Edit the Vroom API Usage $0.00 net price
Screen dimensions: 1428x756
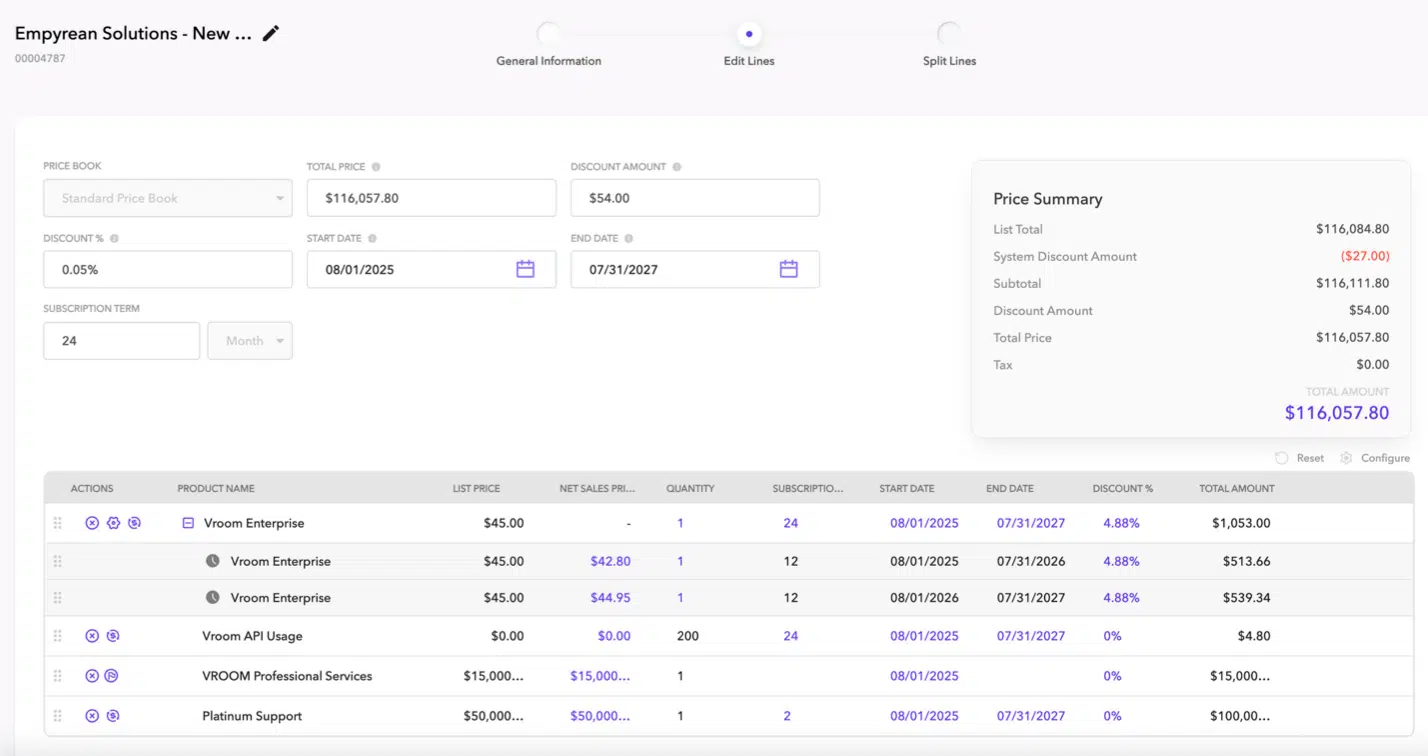pyautogui.click(x=614, y=636)
